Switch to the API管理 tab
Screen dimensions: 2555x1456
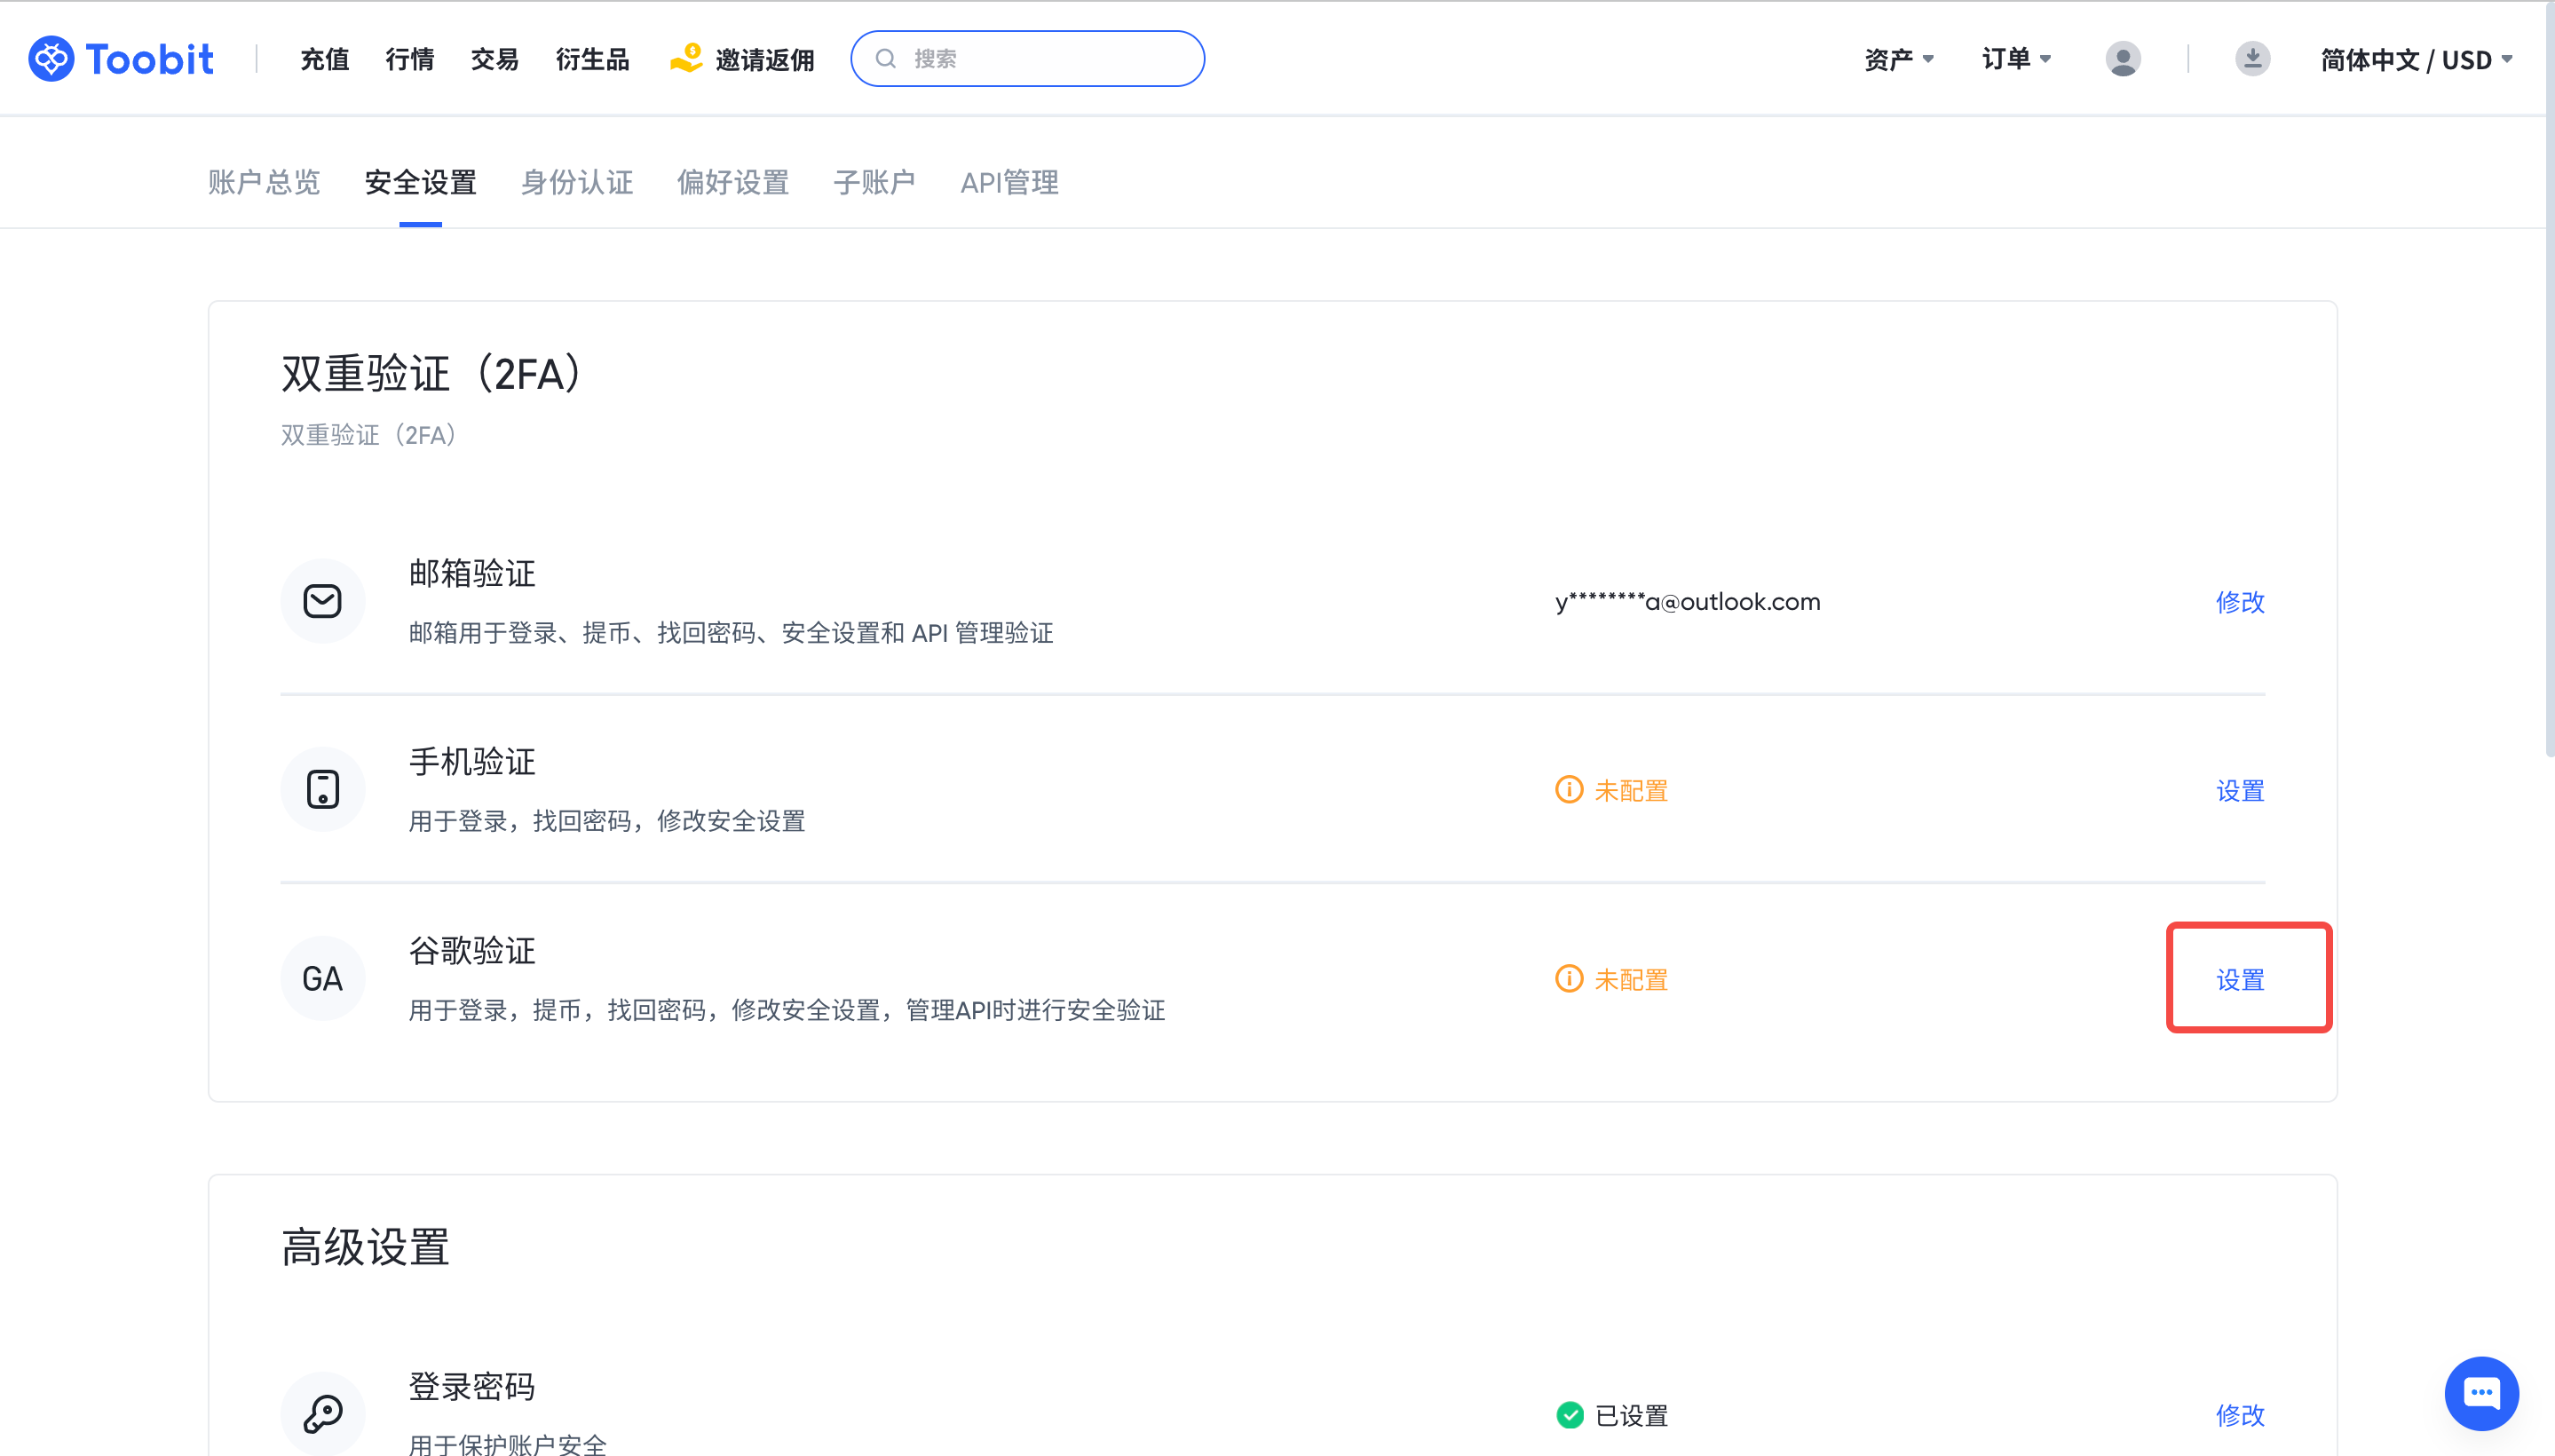coord(1009,182)
